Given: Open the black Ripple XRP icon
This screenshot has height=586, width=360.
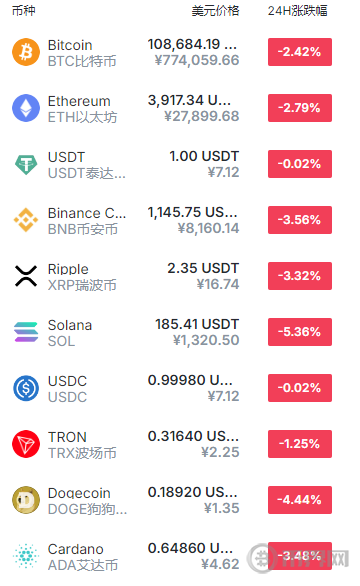Looking at the screenshot, I should point(26,276).
